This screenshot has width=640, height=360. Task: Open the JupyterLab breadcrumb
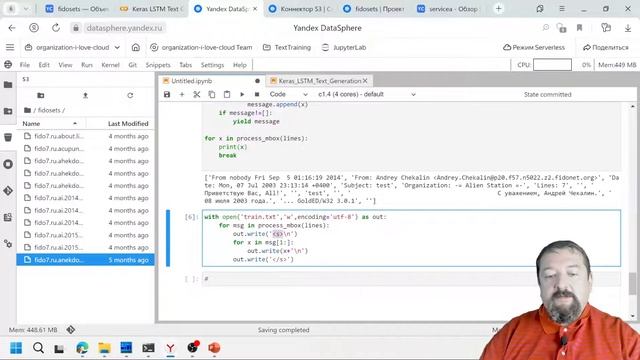click(344, 47)
